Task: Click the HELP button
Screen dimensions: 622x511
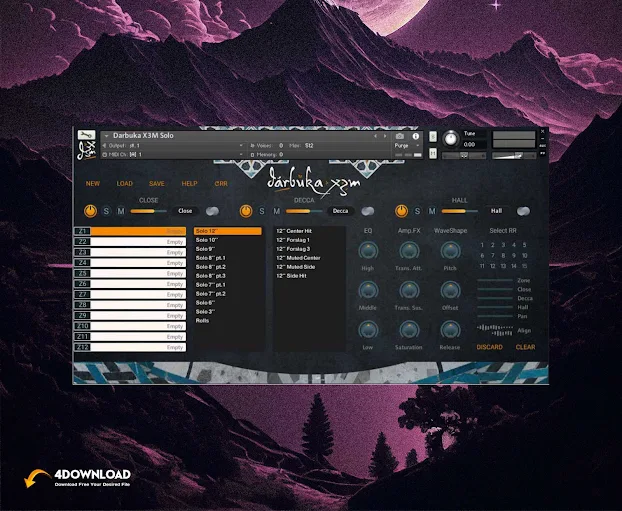Action: pyautogui.click(x=189, y=184)
